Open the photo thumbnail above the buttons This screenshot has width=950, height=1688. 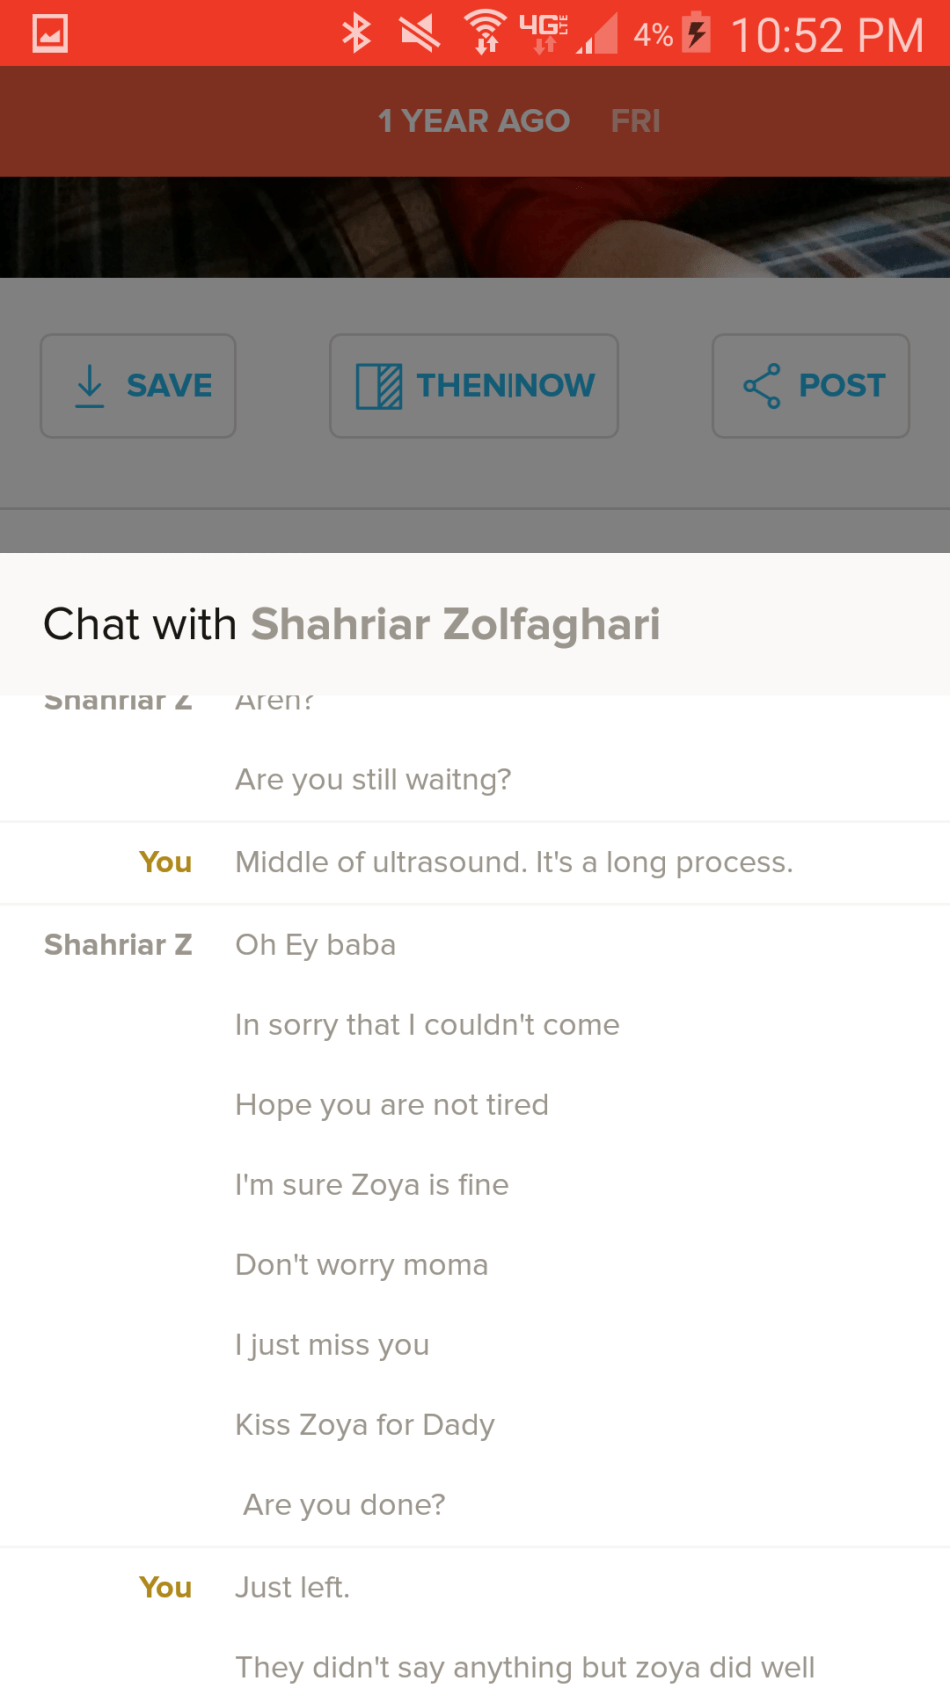[475, 227]
